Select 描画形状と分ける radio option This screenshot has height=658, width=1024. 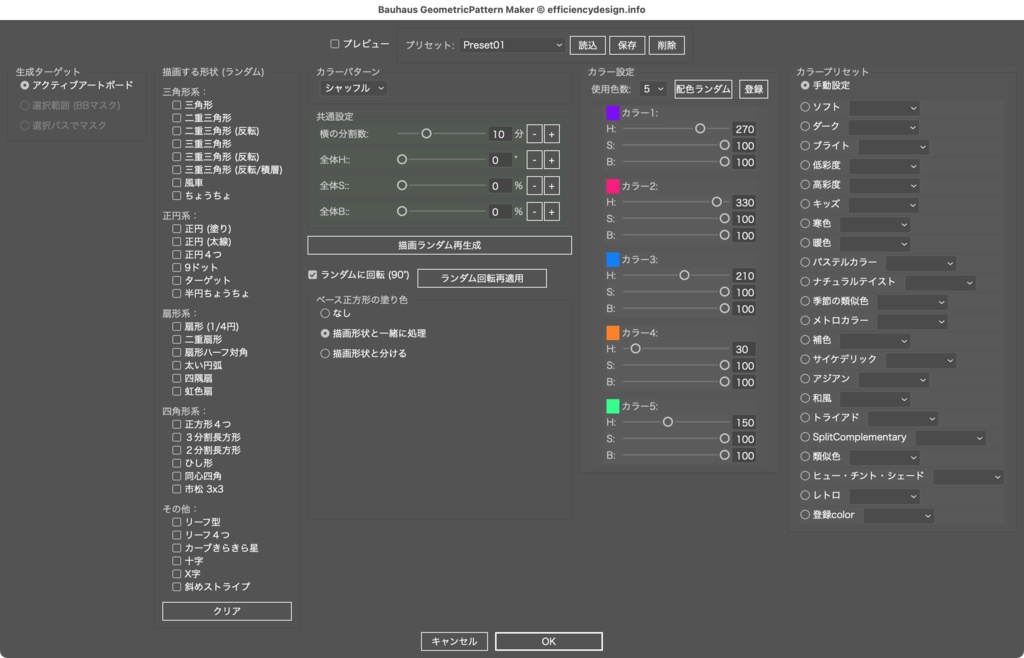pyautogui.click(x=325, y=353)
